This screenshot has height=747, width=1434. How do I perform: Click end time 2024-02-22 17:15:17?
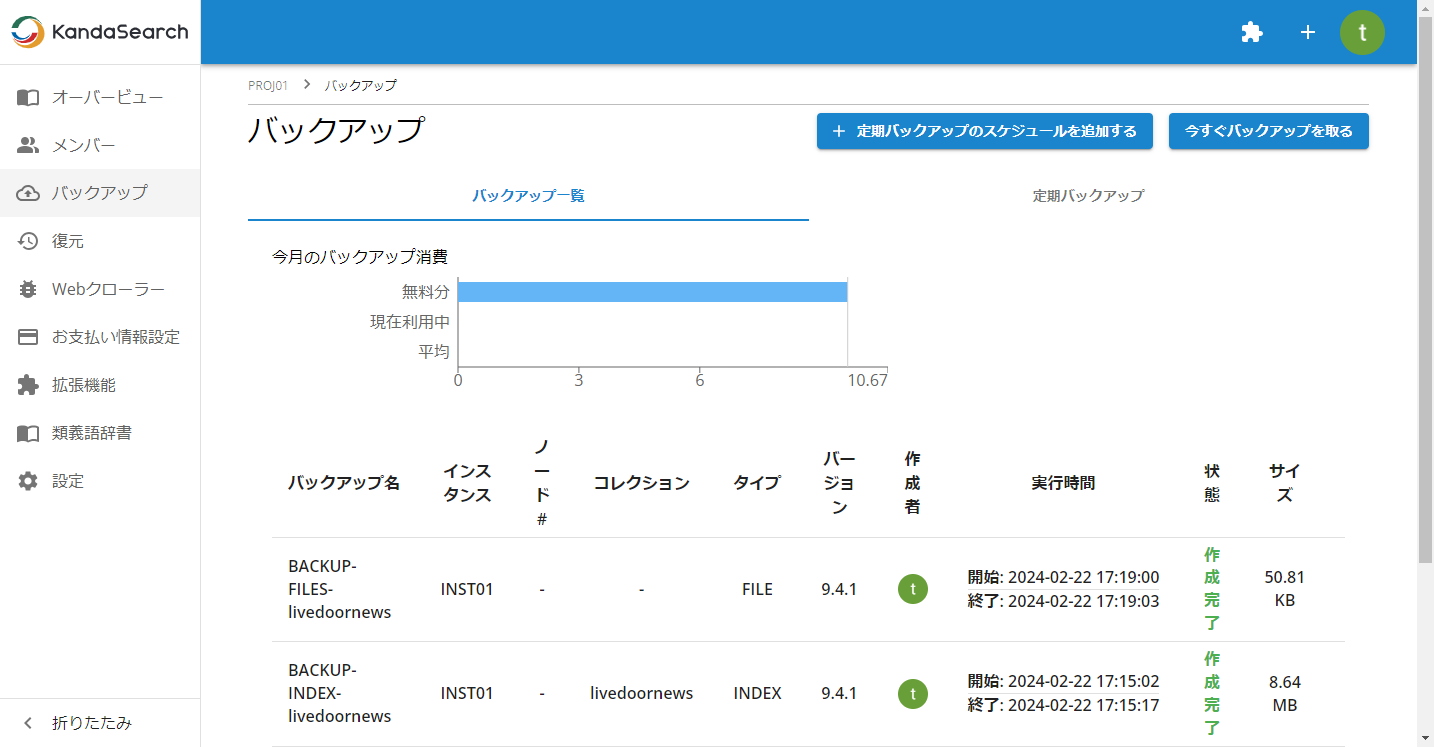(x=1083, y=705)
